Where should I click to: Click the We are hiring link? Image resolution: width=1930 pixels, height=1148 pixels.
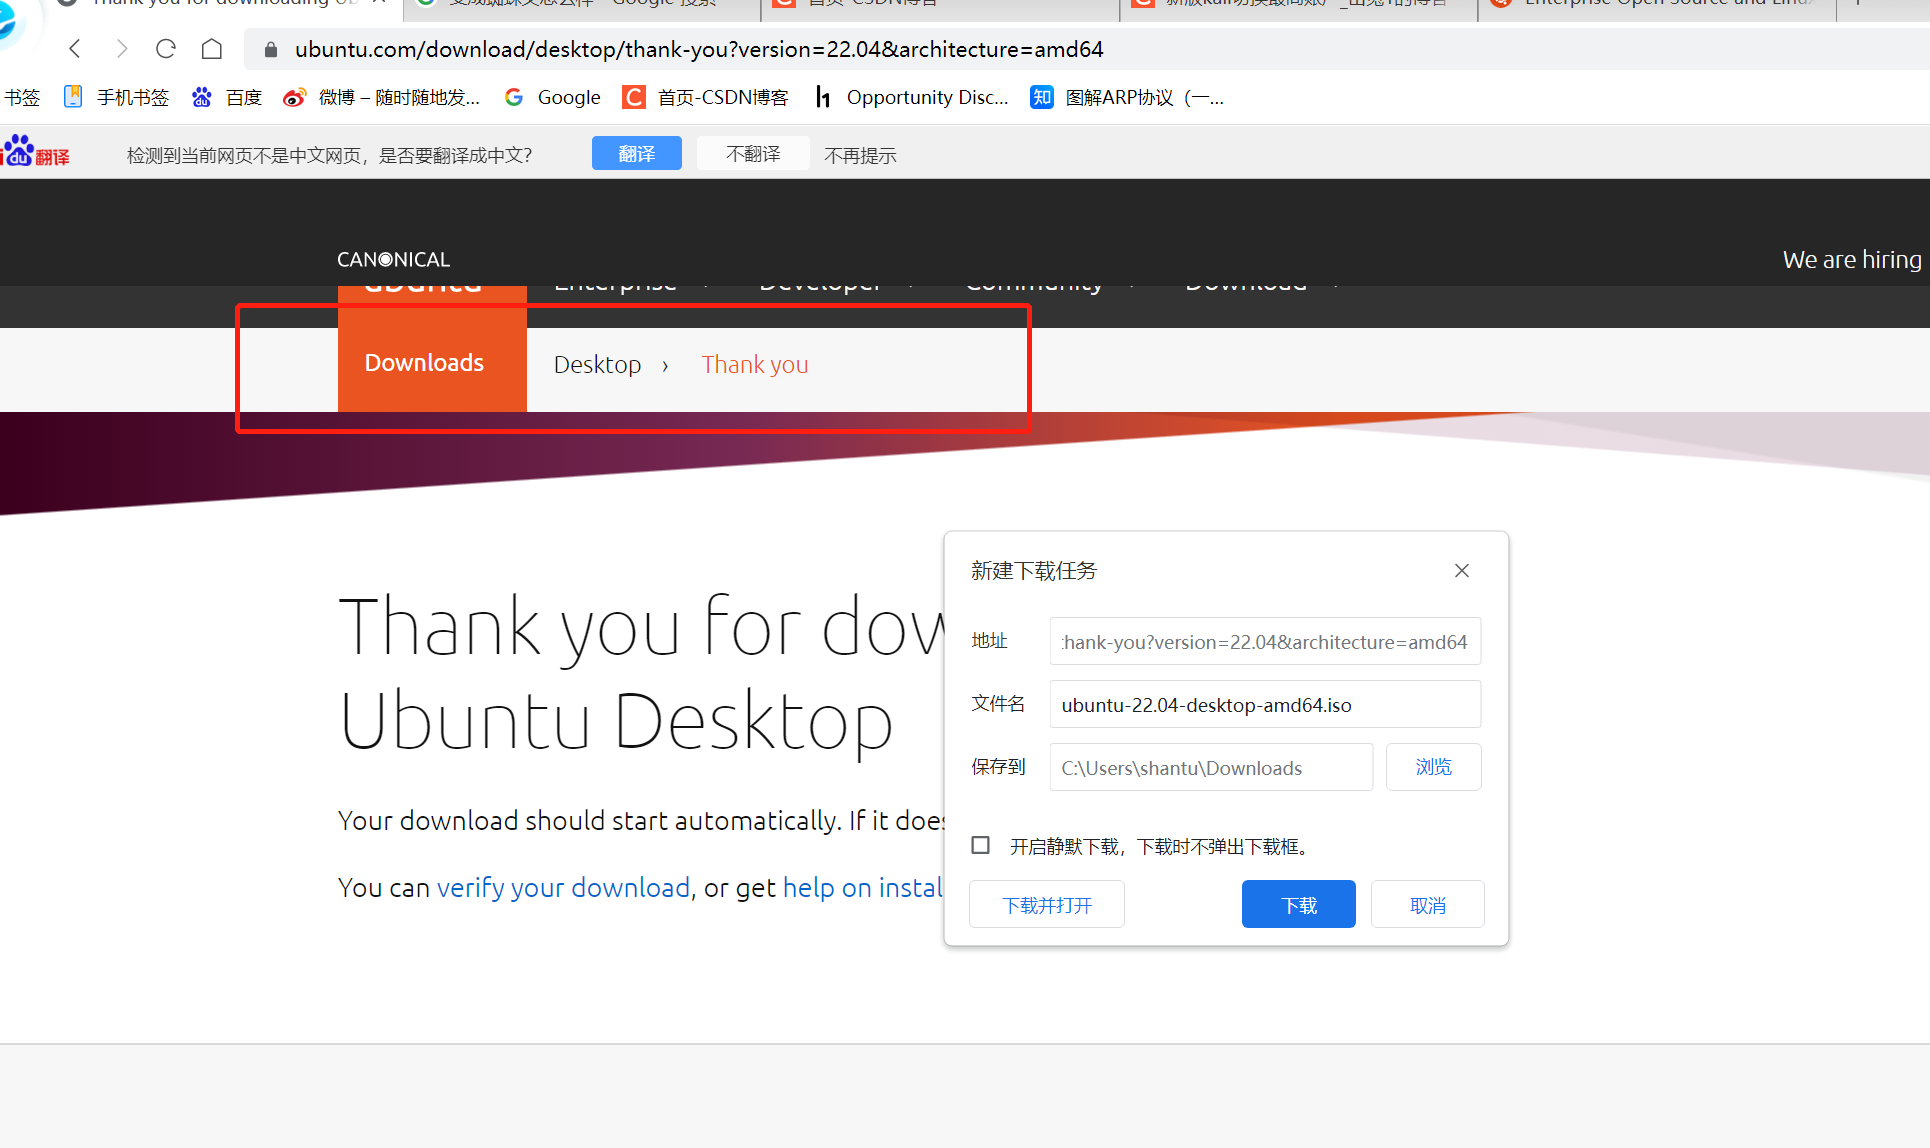pos(1851,259)
